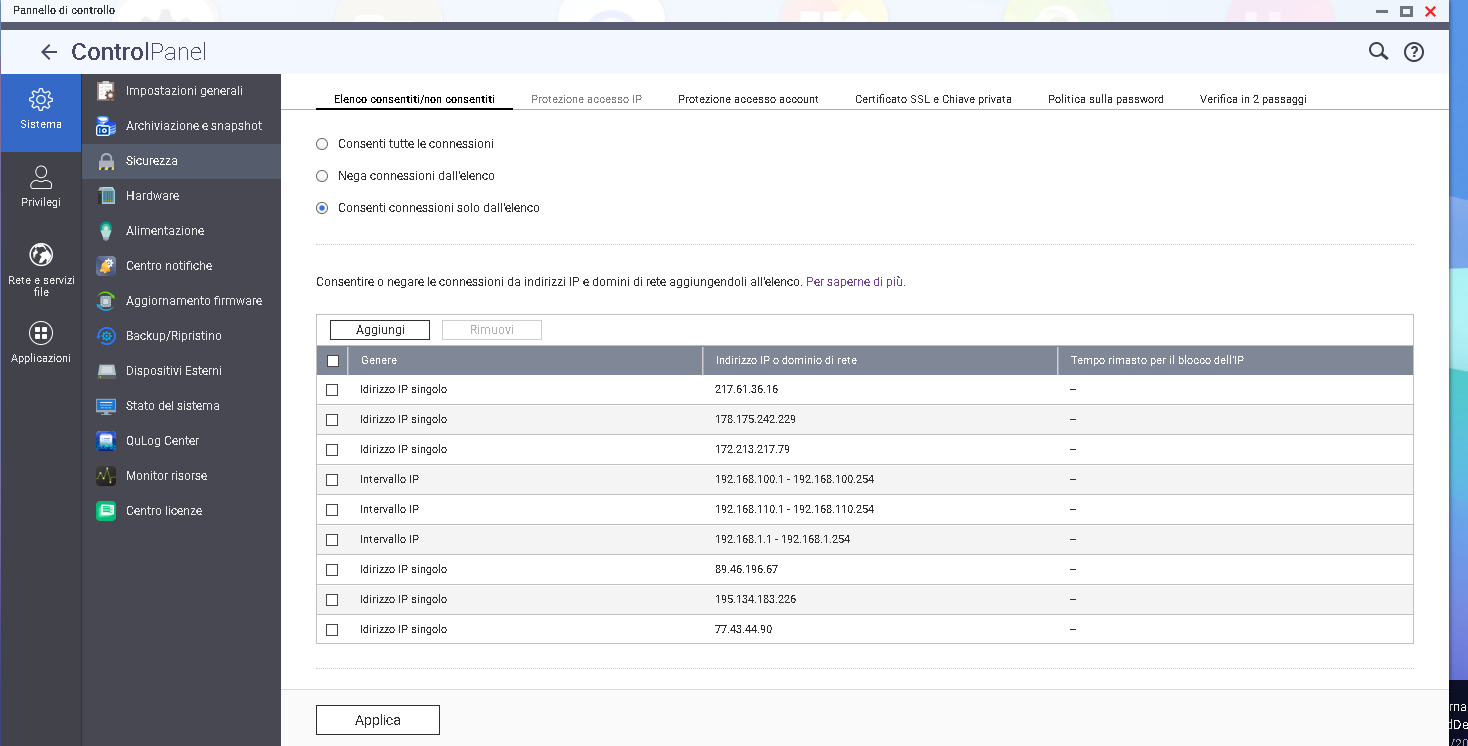
Task: Click the Impostazioni generali clipboard icon
Action: click(106, 91)
